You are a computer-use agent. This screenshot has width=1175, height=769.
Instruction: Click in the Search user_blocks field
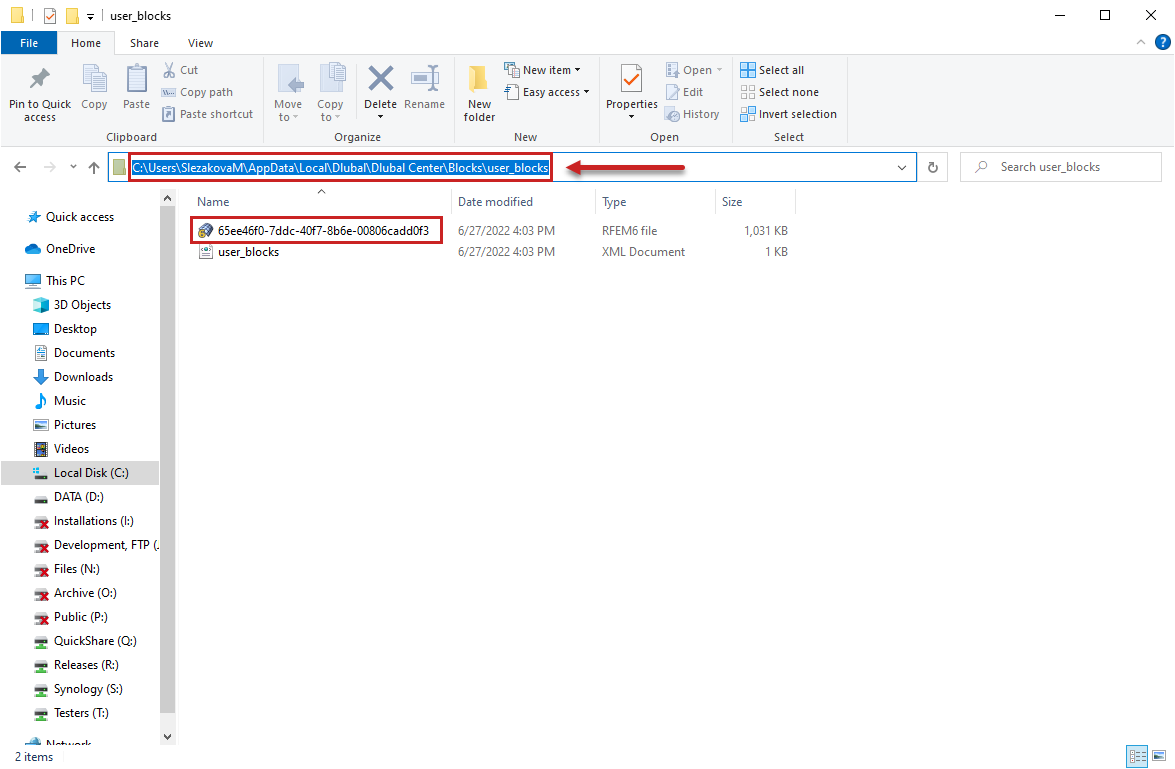tap(1060, 166)
